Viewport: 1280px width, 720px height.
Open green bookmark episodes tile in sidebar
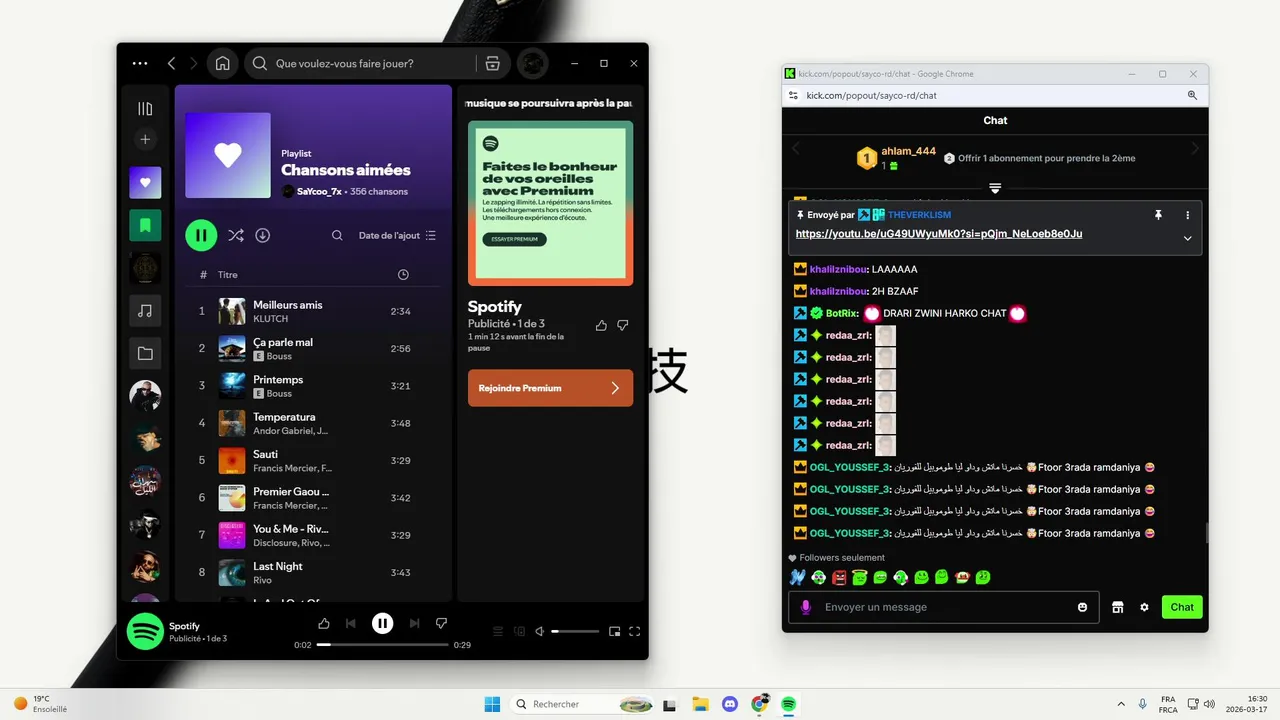(145, 226)
